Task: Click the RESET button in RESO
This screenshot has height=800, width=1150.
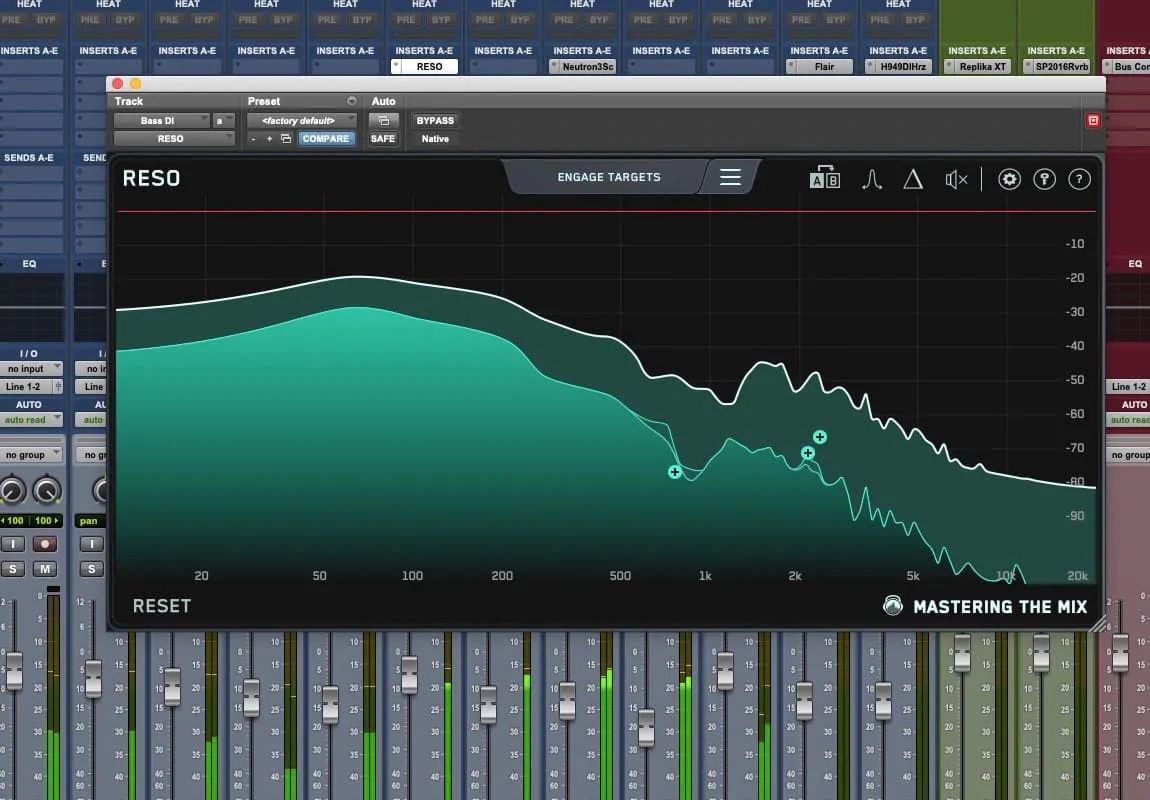Action: coord(161,606)
